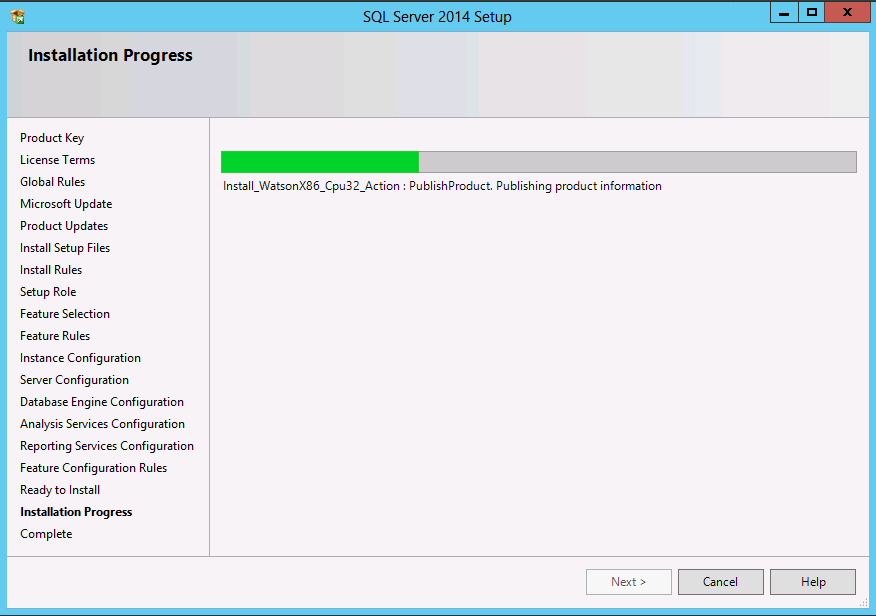Select the Ready to Install step
876x616 pixels.
tap(60, 490)
